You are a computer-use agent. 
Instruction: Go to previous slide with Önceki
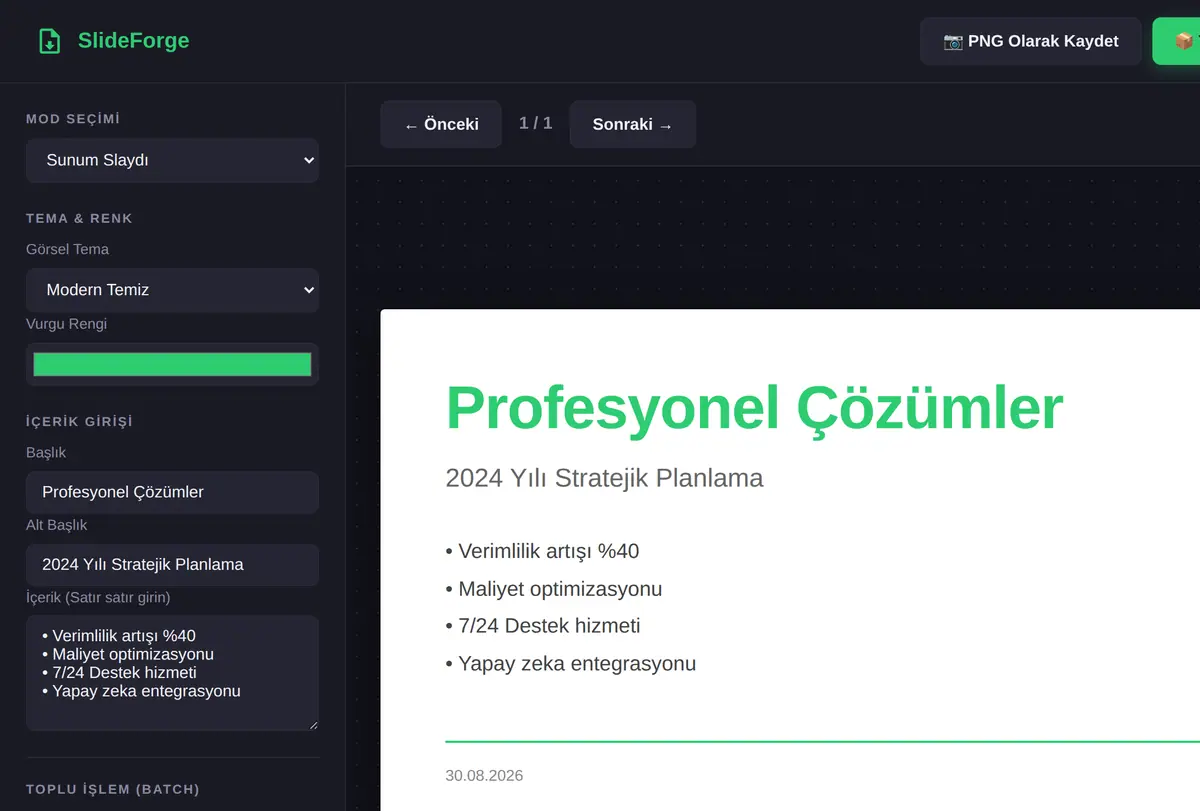441,124
